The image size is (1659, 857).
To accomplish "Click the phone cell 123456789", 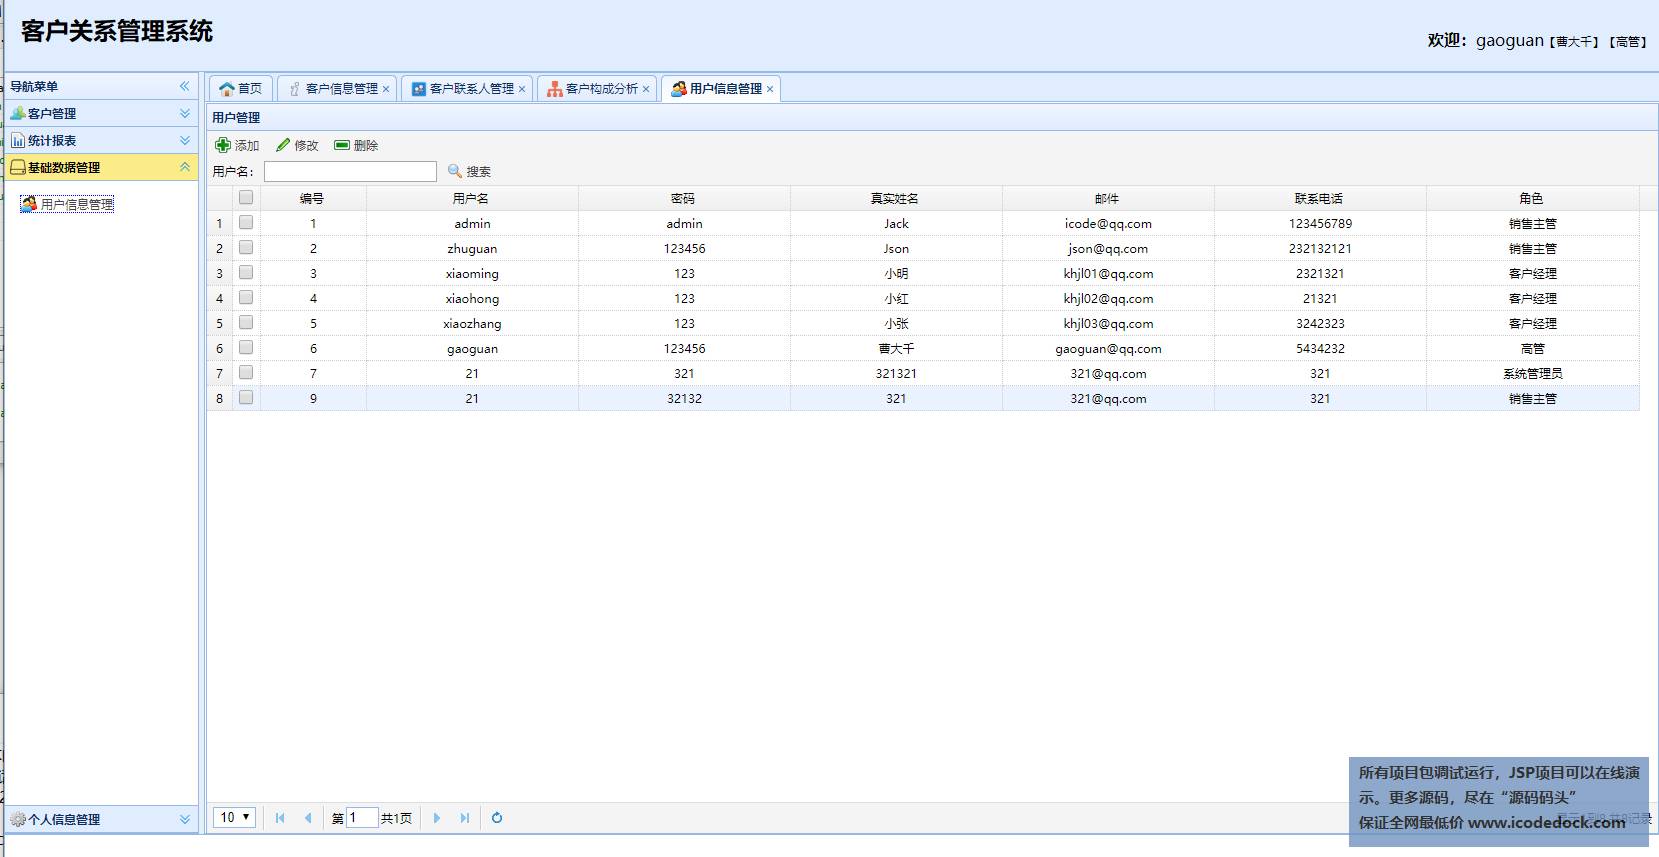I will pos(1320,223).
